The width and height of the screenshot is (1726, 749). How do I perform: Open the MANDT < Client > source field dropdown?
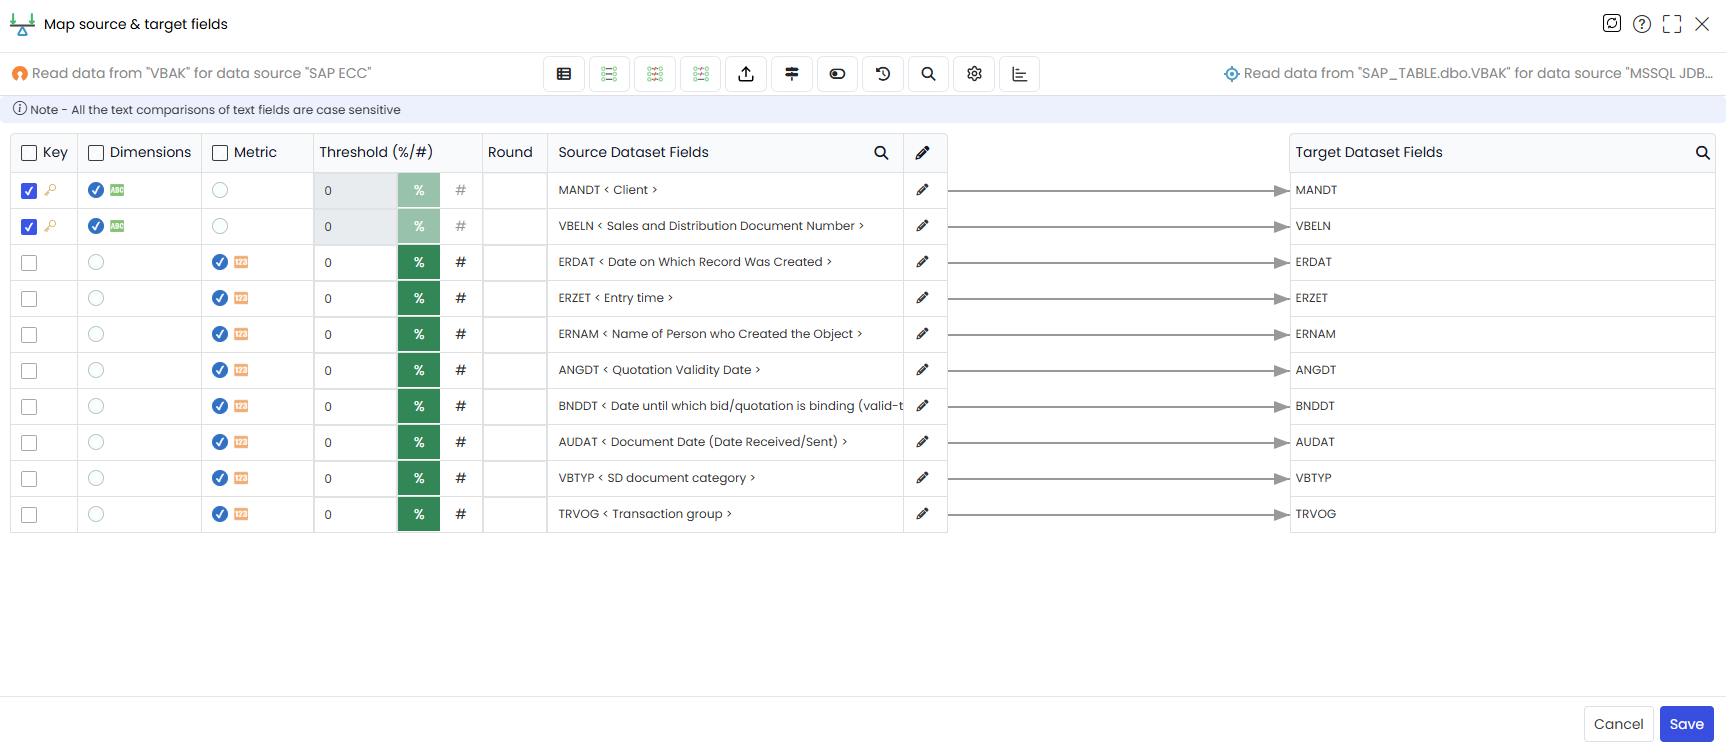click(x=725, y=190)
